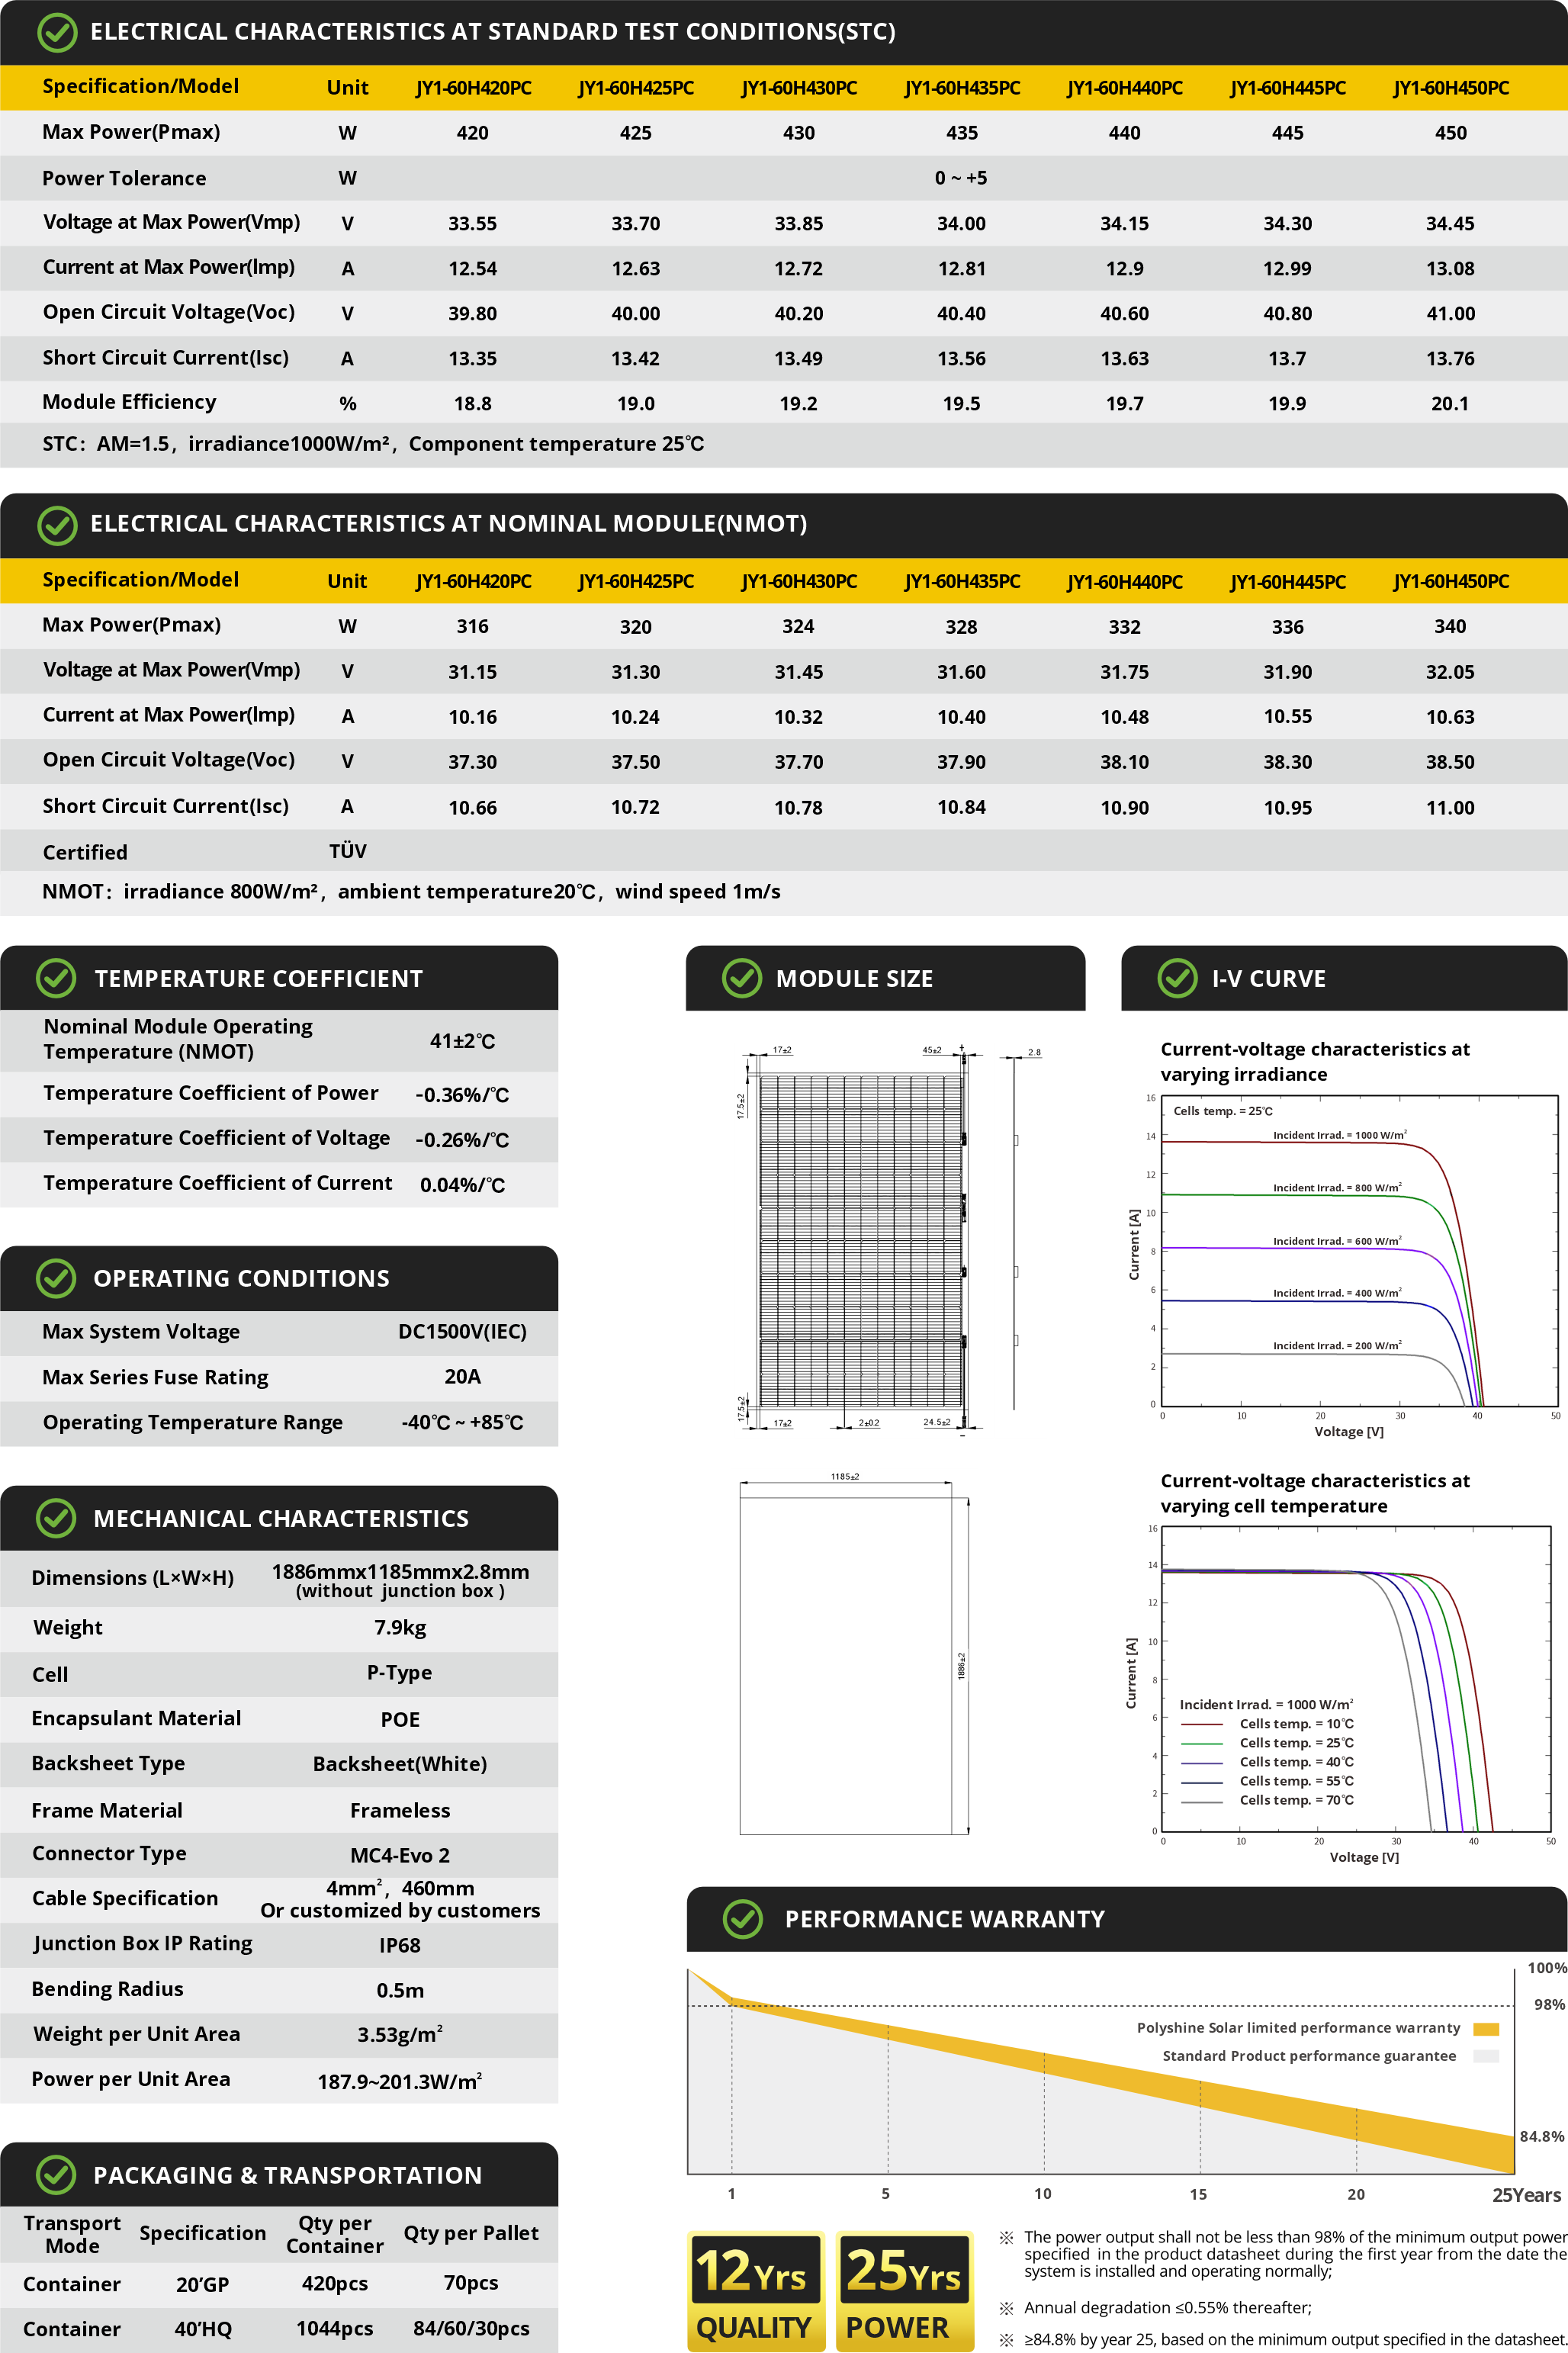Image resolution: width=1568 pixels, height=2353 pixels.
Task: Select the Junction Box IP Rating value IP68
Action: click(400, 1945)
